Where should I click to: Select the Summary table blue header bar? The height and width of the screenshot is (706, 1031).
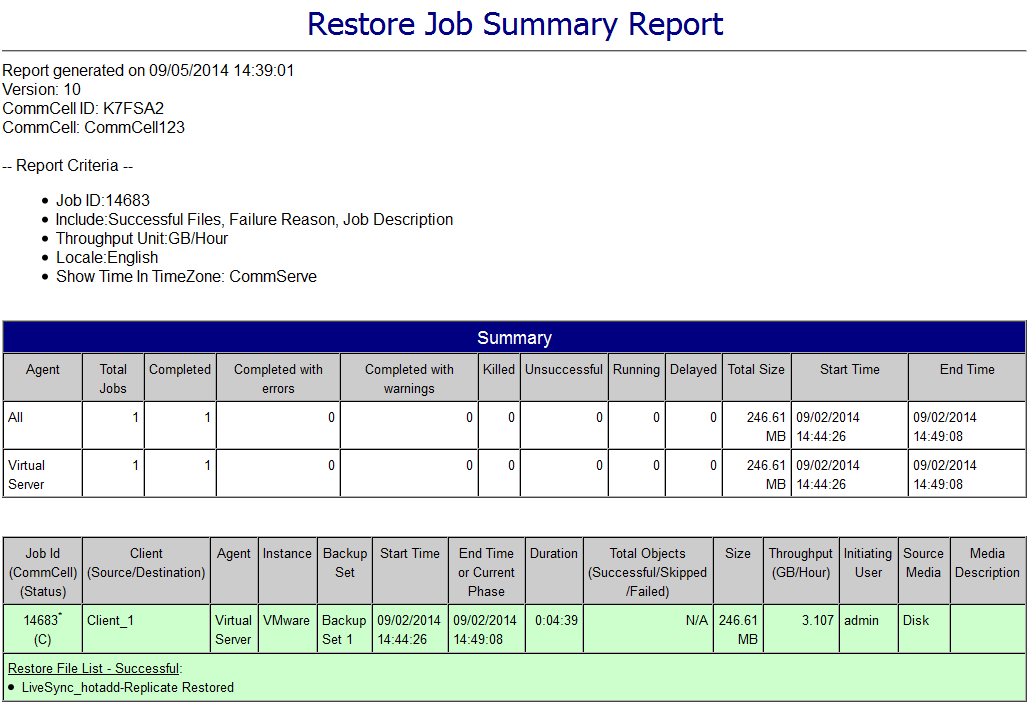(514, 338)
